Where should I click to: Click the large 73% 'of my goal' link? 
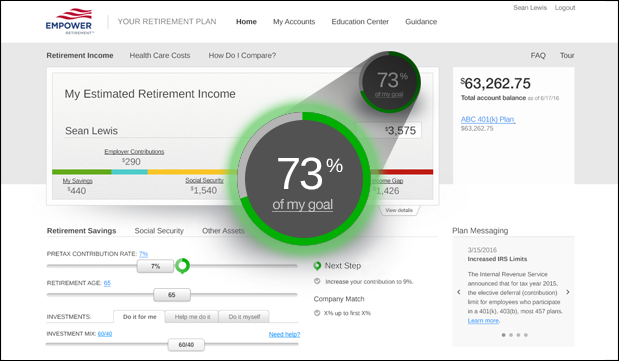(x=302, y=205)
